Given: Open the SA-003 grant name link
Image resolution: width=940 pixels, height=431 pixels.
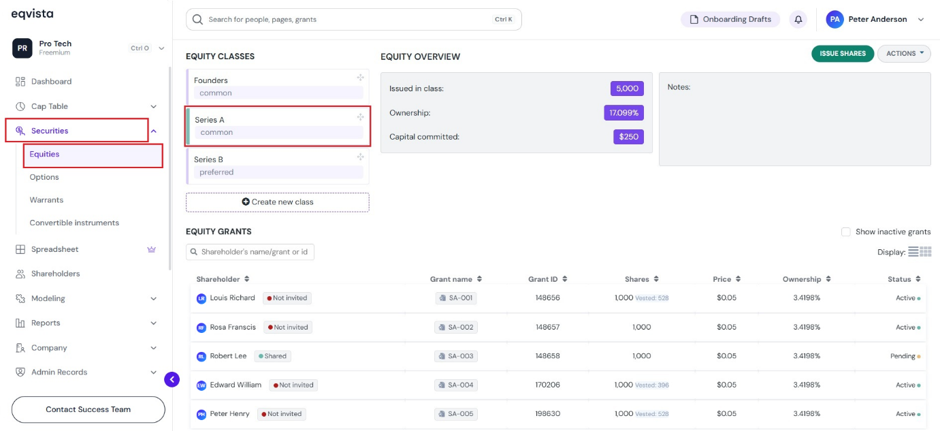Looking at the screenshot, I should click(456, 356).
